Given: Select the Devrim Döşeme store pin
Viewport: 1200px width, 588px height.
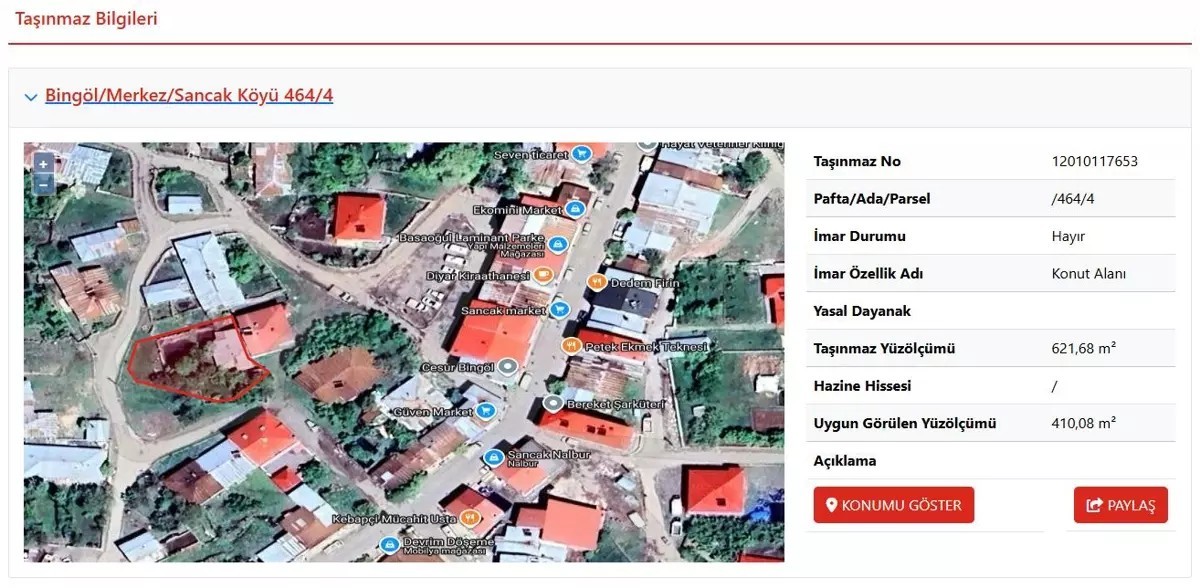Looking at the screenshot, I should [x=389, y=545].
